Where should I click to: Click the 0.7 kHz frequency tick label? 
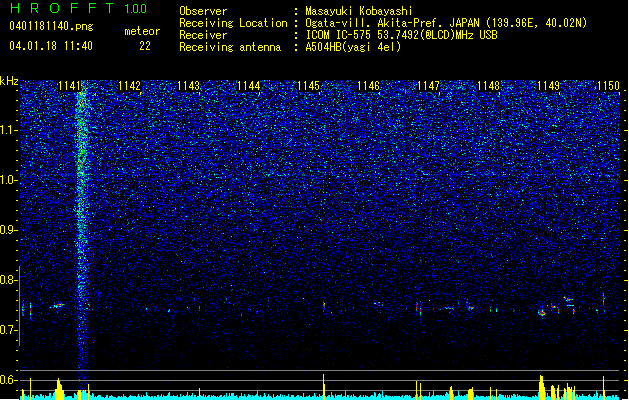(x=8, y=330)
